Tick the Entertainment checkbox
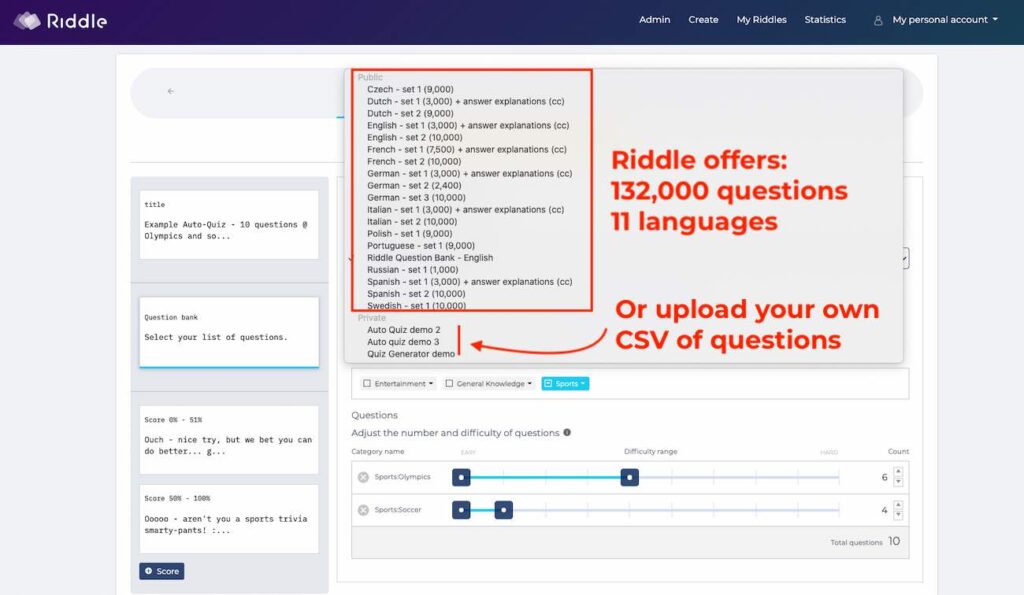The image size is (1024, 595). click(367, 383)
